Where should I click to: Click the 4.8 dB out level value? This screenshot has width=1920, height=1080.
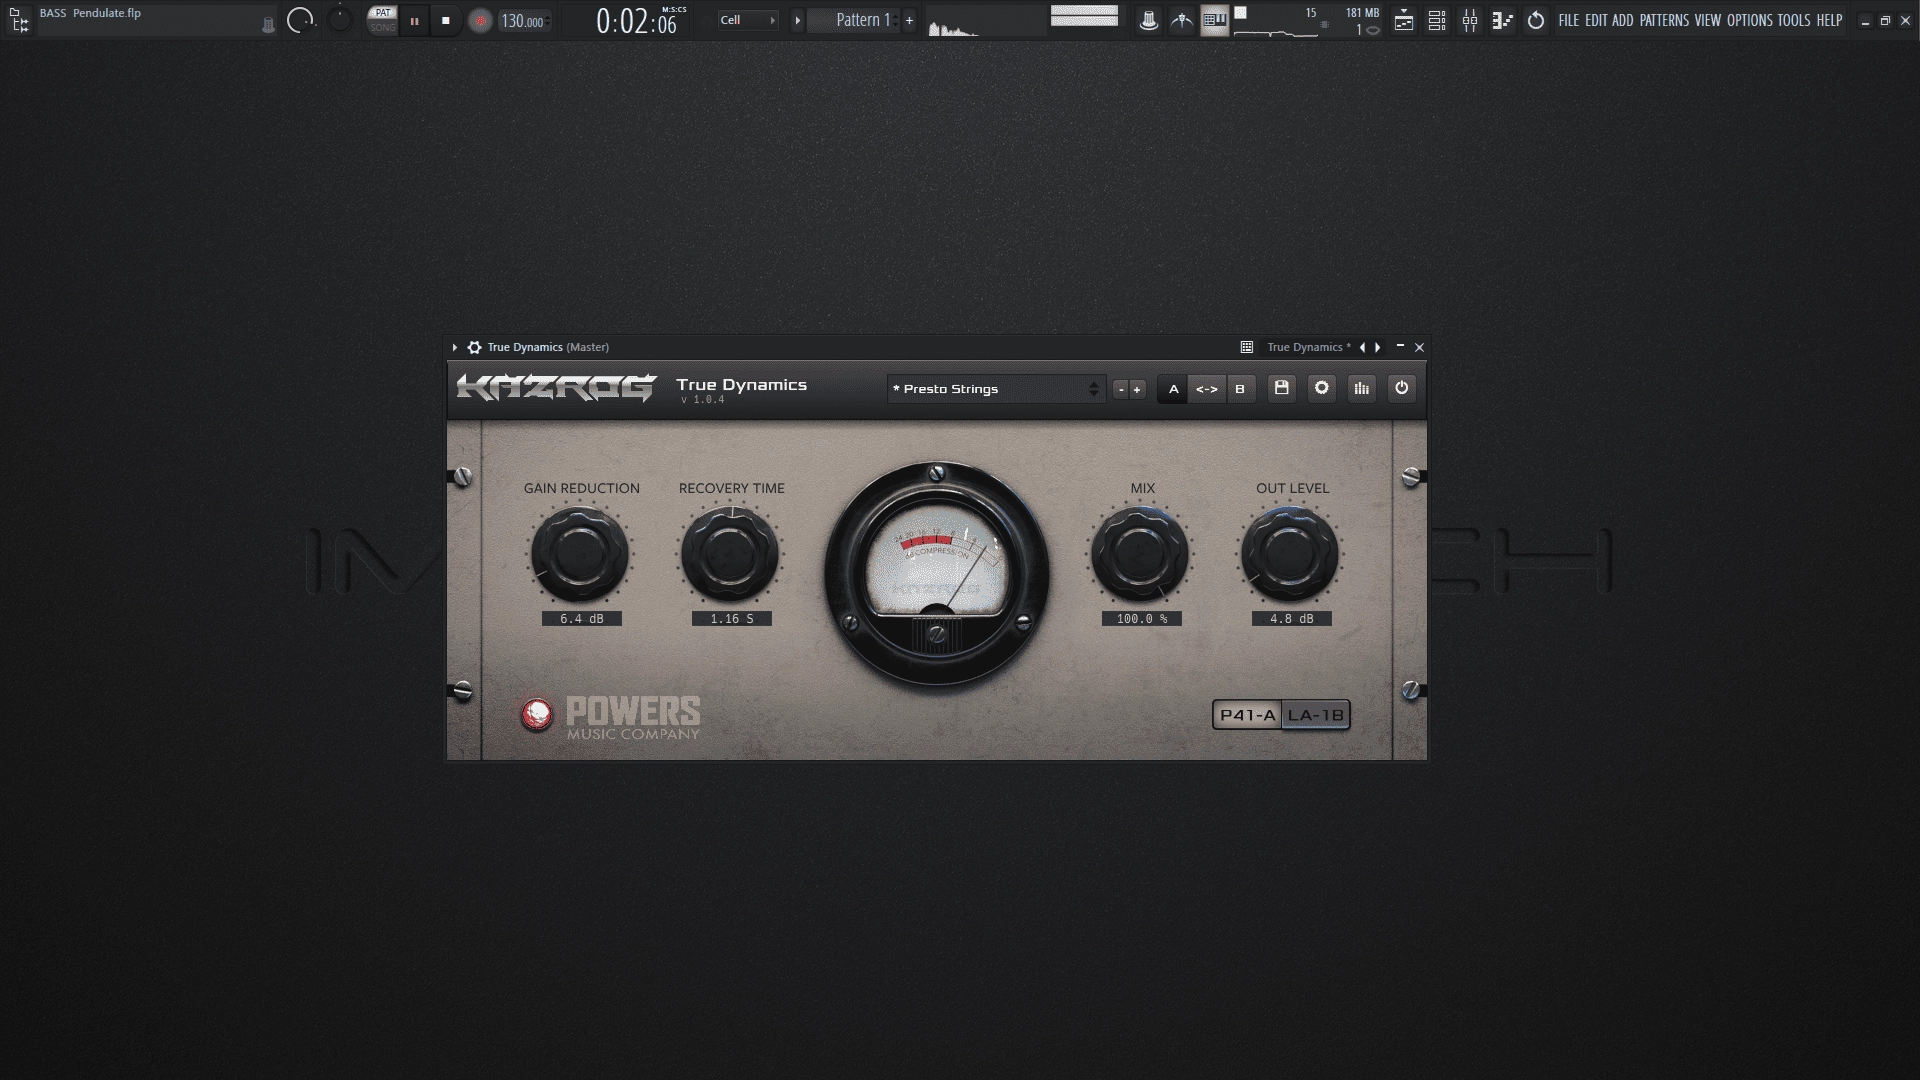pos(1292,619)
